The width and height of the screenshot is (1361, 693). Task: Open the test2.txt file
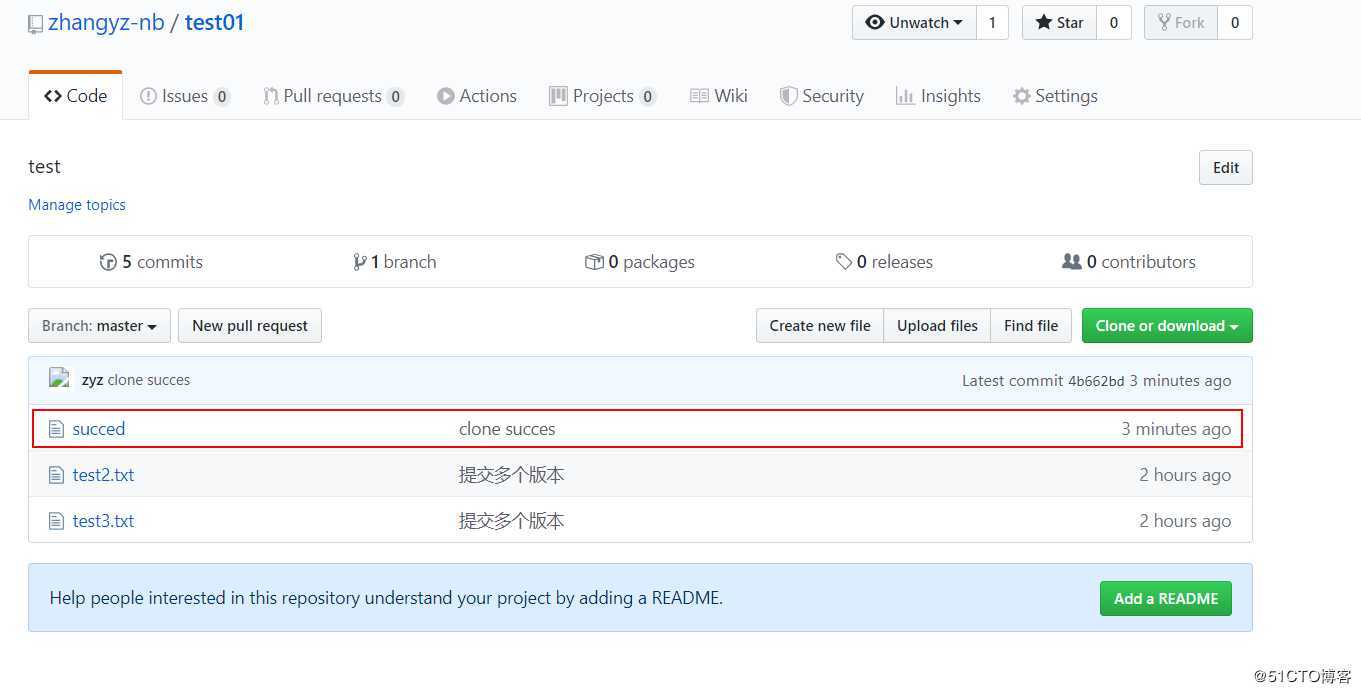103,475
